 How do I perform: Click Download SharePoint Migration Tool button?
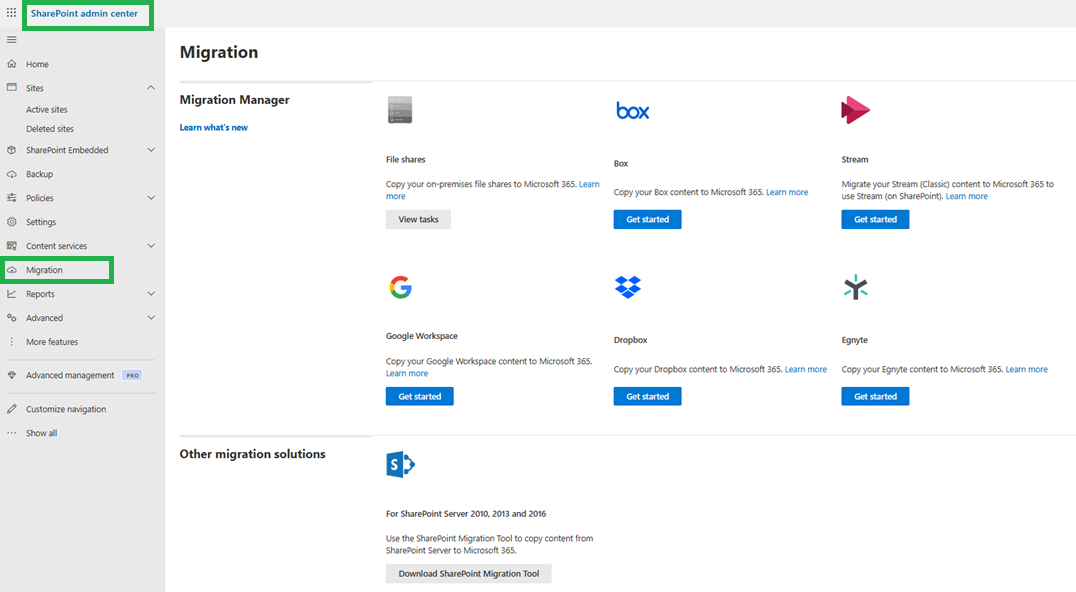(469, 573)
